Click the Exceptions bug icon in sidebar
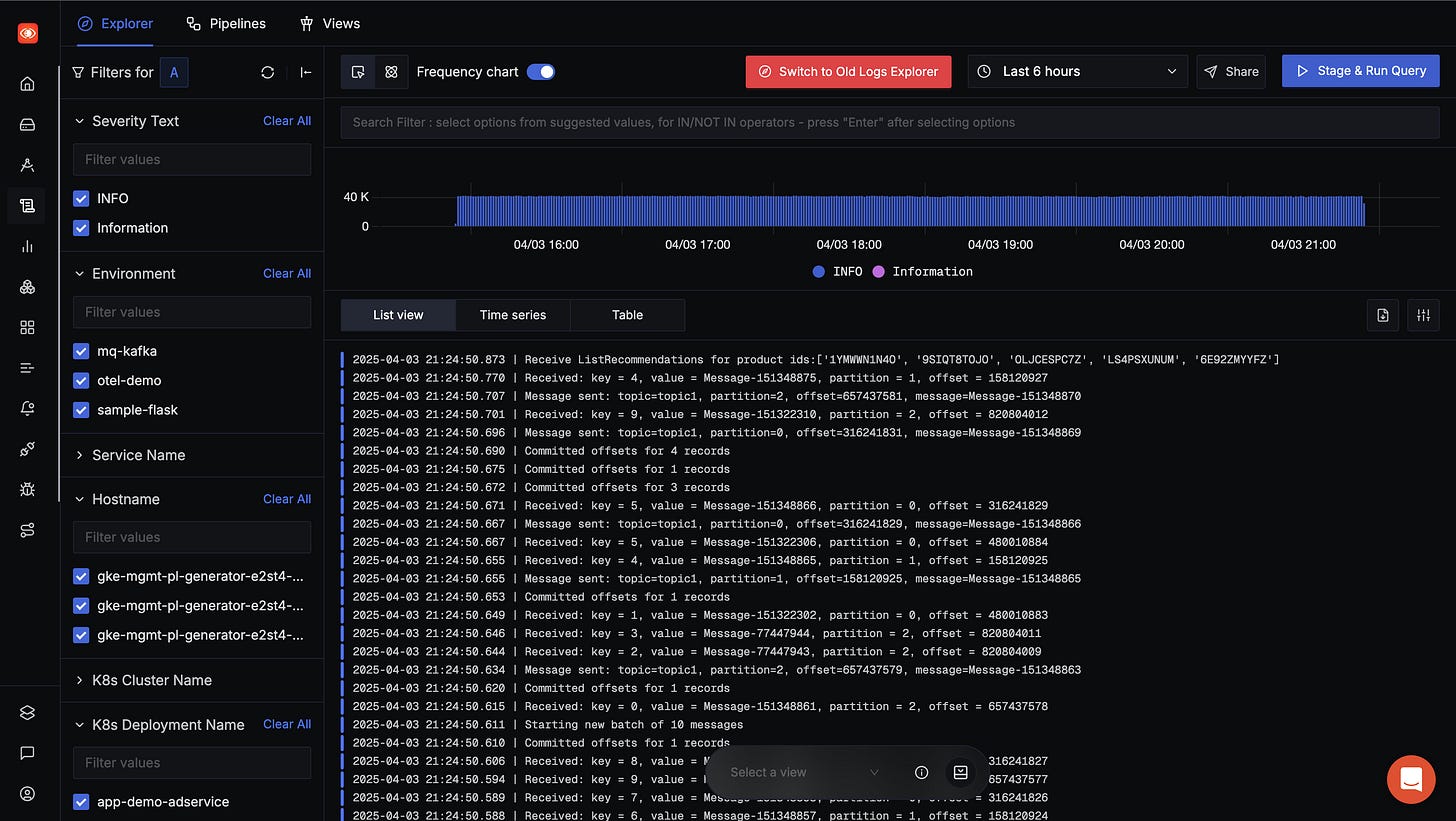This screenshot has width=1456, height=821. coord(27,490)
